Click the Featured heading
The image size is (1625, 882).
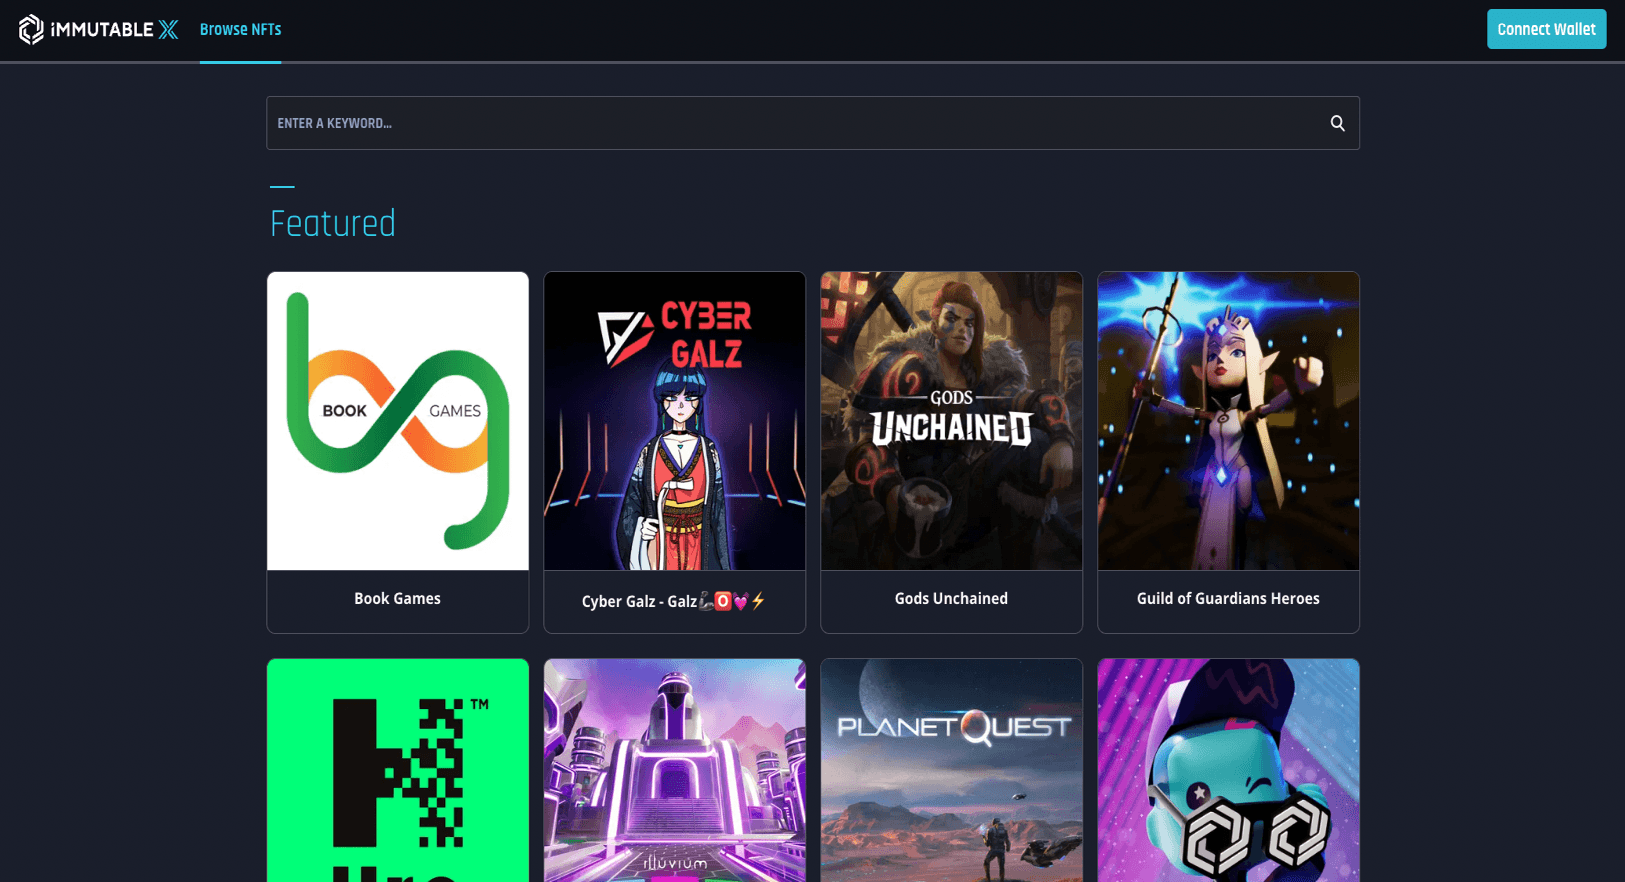point(333,223)
